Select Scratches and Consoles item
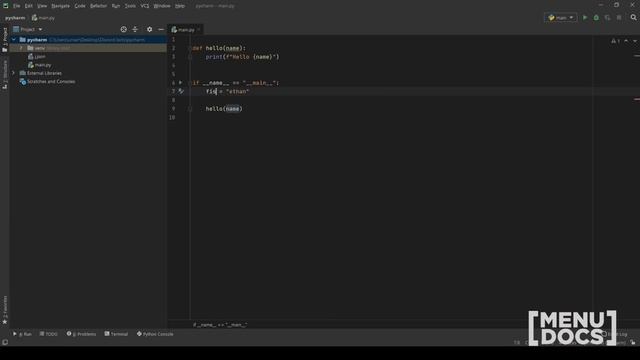 point(47,82)
